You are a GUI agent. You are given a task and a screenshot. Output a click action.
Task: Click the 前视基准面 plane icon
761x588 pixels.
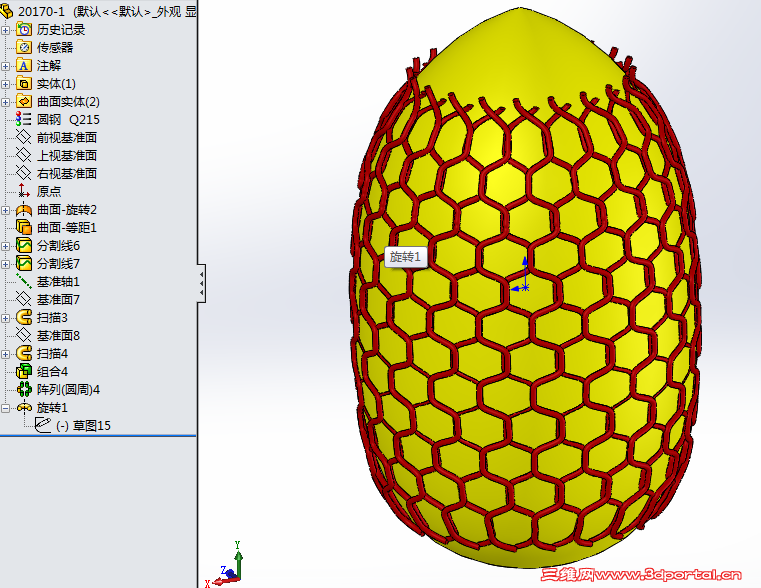click(24, 137)
